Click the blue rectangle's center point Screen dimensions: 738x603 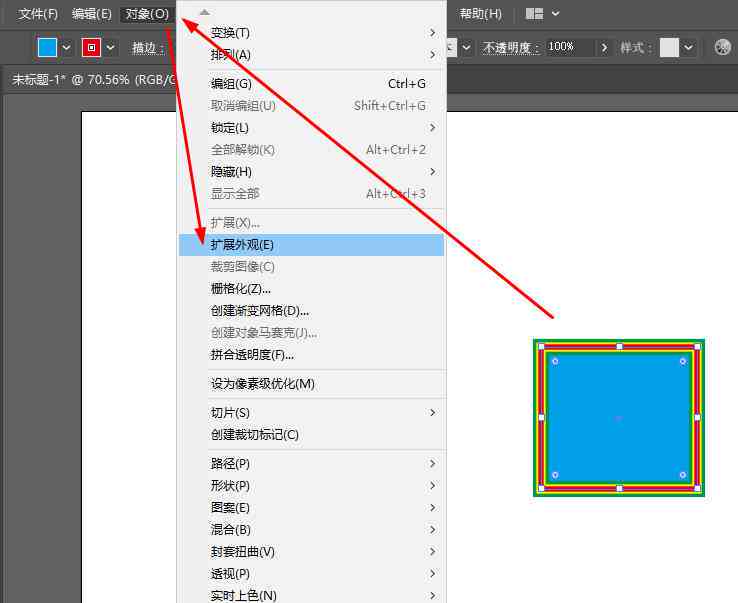(619, 418)
